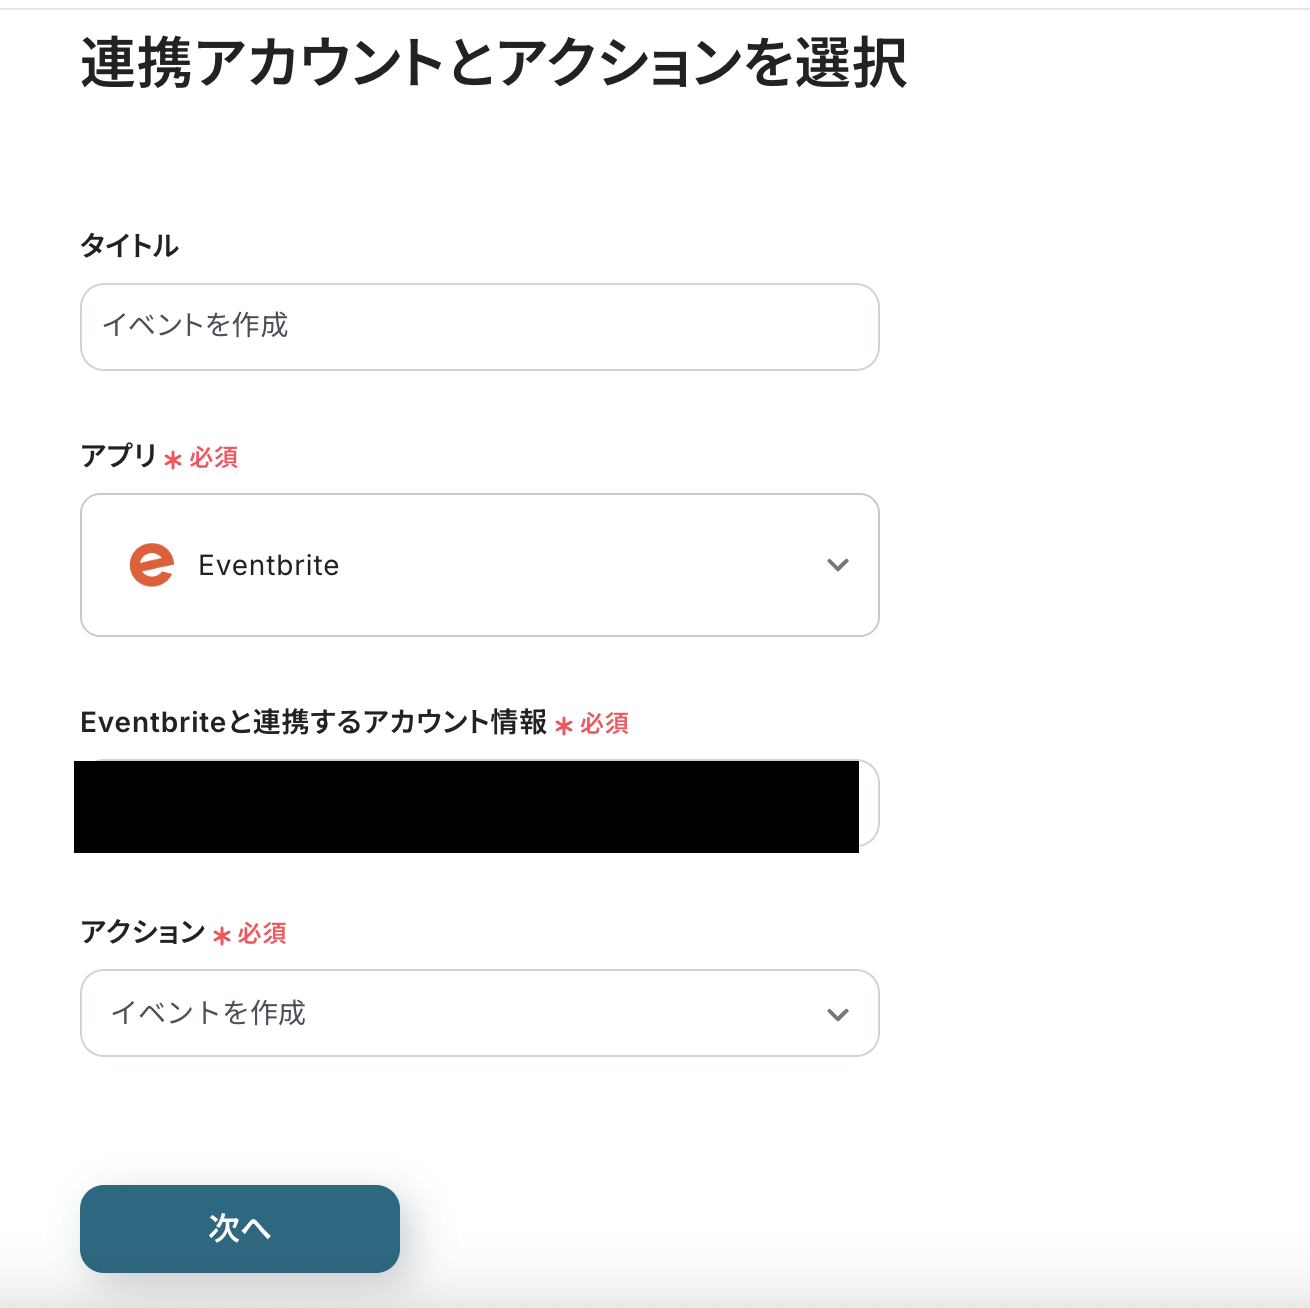Click the 必須 marker beside アカウント情報
Screen dimensions: 1310x1308
pyautogui.click(x=605, y=724)
